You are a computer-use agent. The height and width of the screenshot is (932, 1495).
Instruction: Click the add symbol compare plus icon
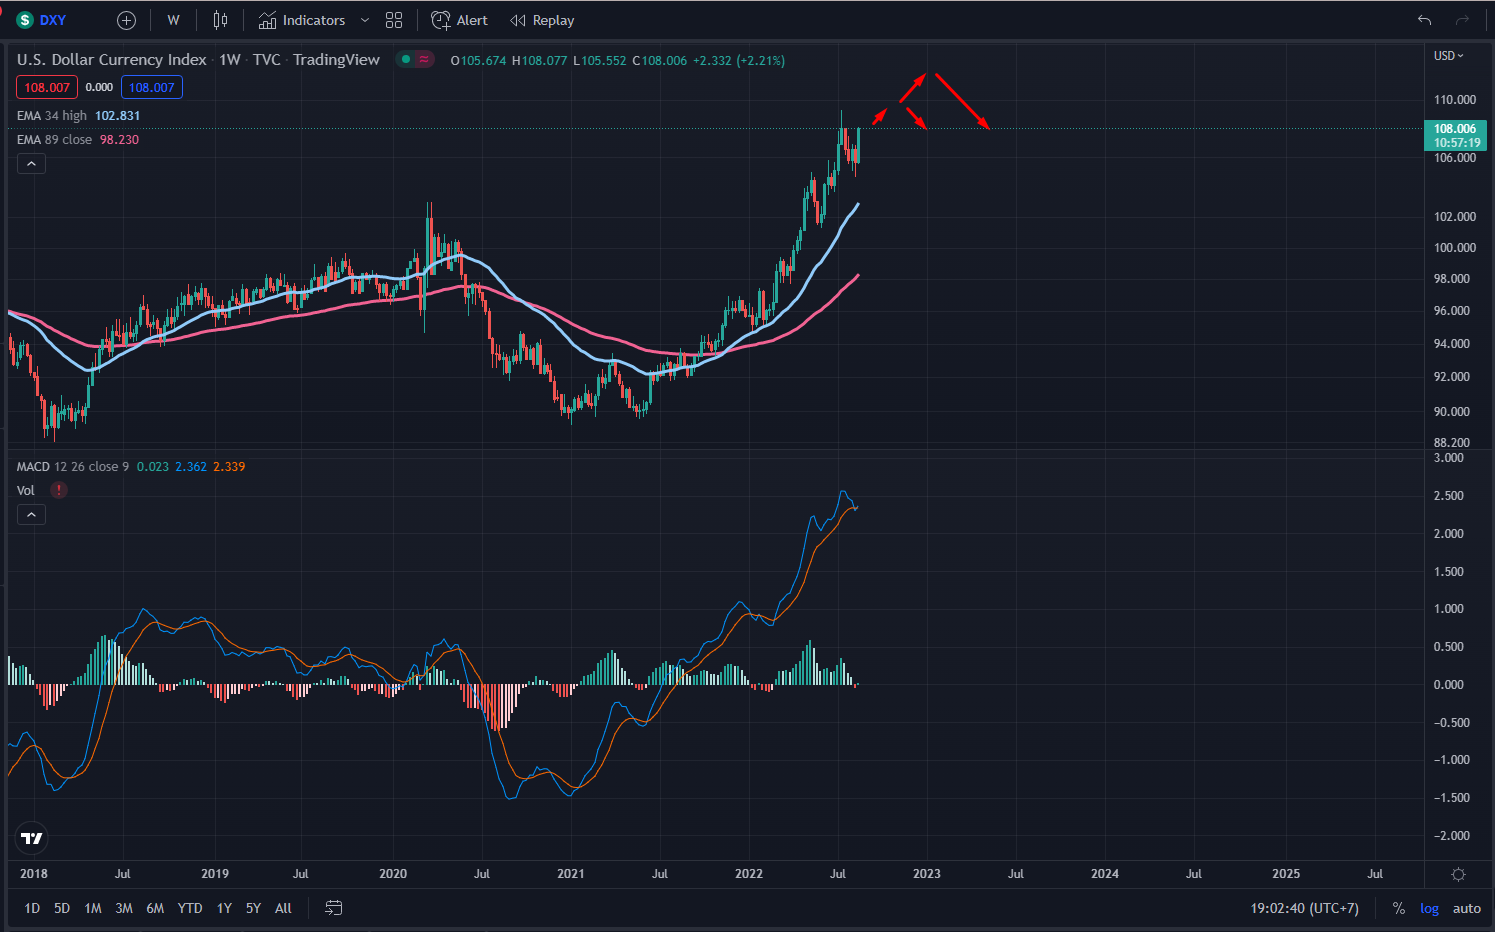tap(126, 20)
